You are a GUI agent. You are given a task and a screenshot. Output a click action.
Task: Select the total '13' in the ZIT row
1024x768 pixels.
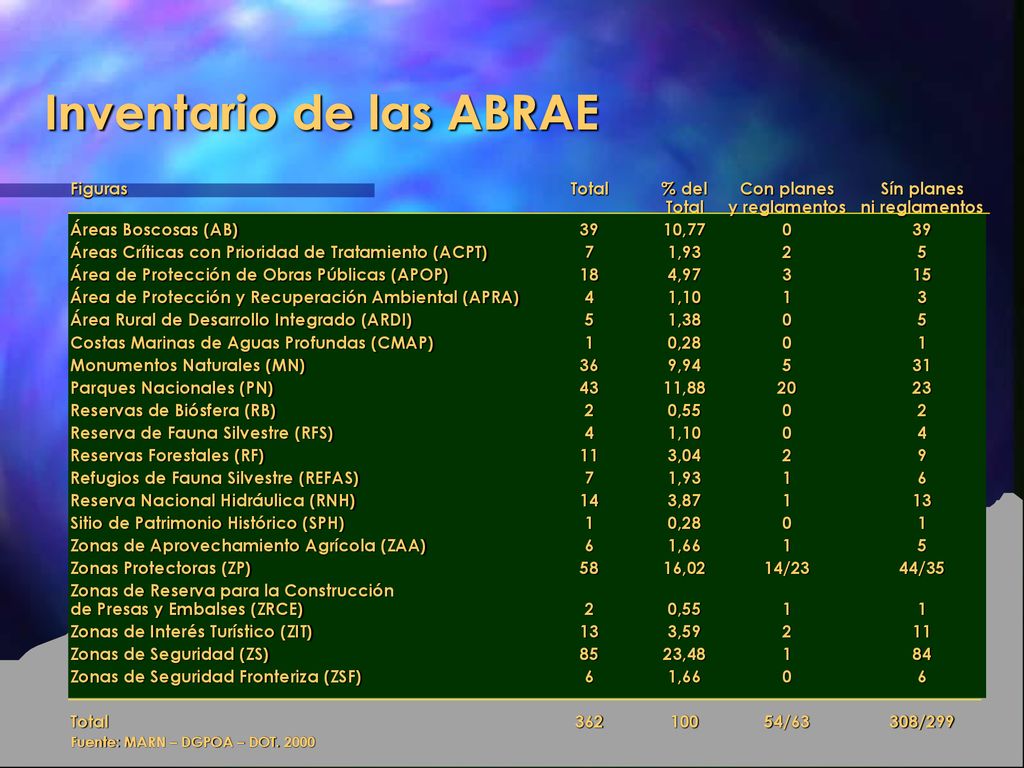(x=589, y=632)
